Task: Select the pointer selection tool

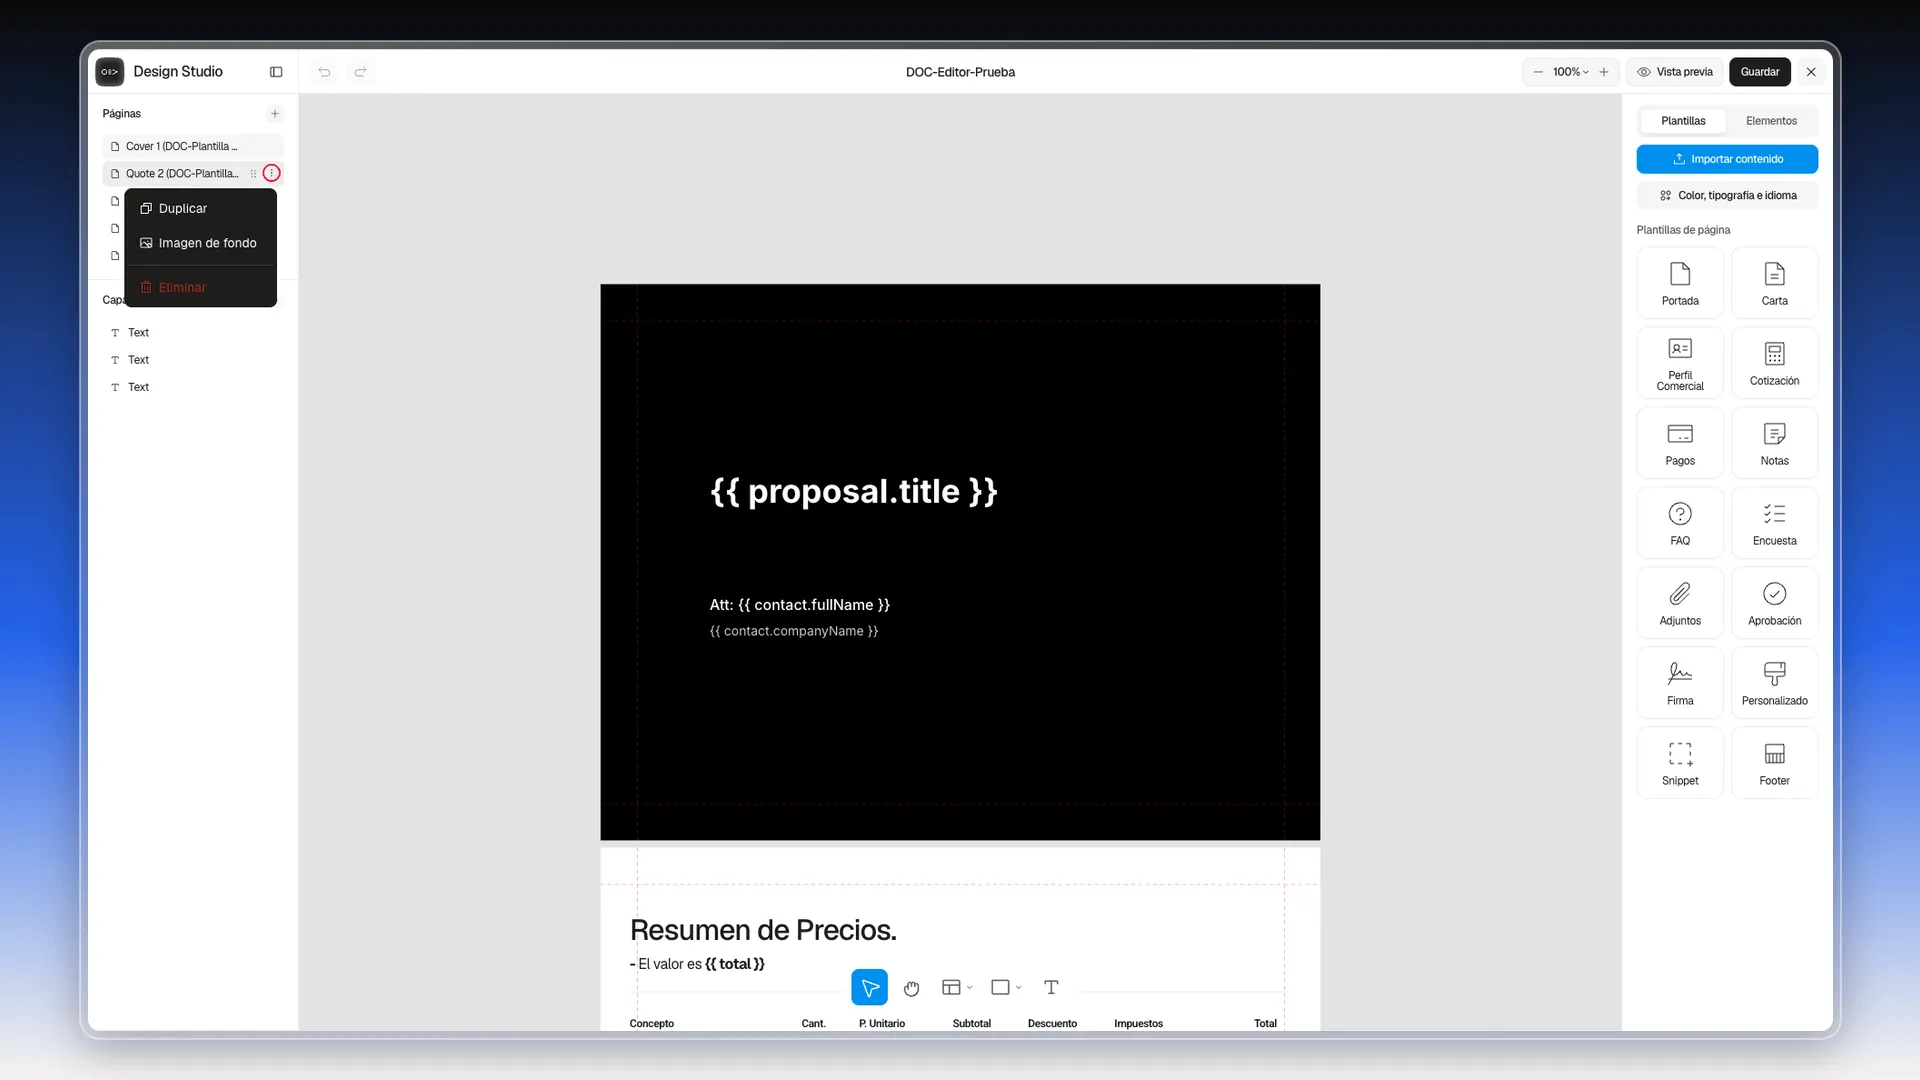Action: 869,987
